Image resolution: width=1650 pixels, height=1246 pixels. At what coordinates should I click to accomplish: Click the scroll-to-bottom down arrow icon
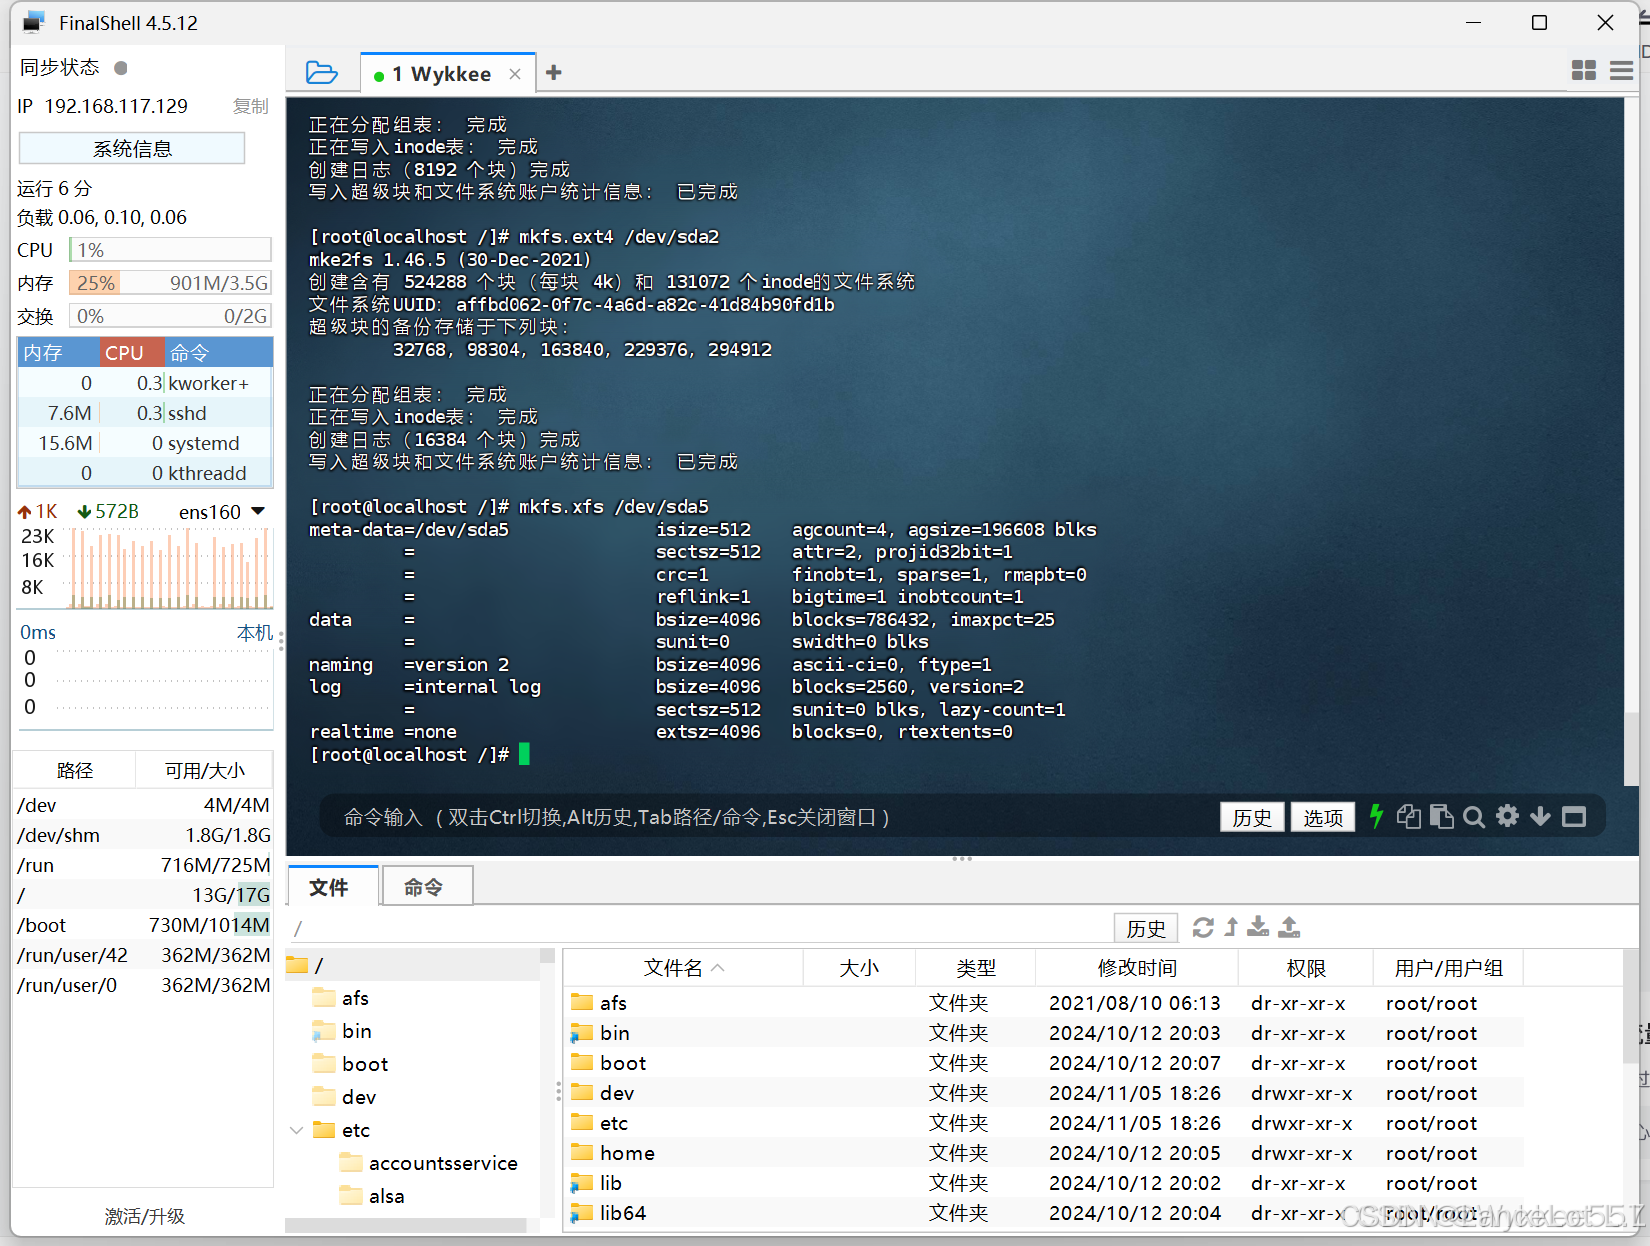click(x=1540, y=816)
